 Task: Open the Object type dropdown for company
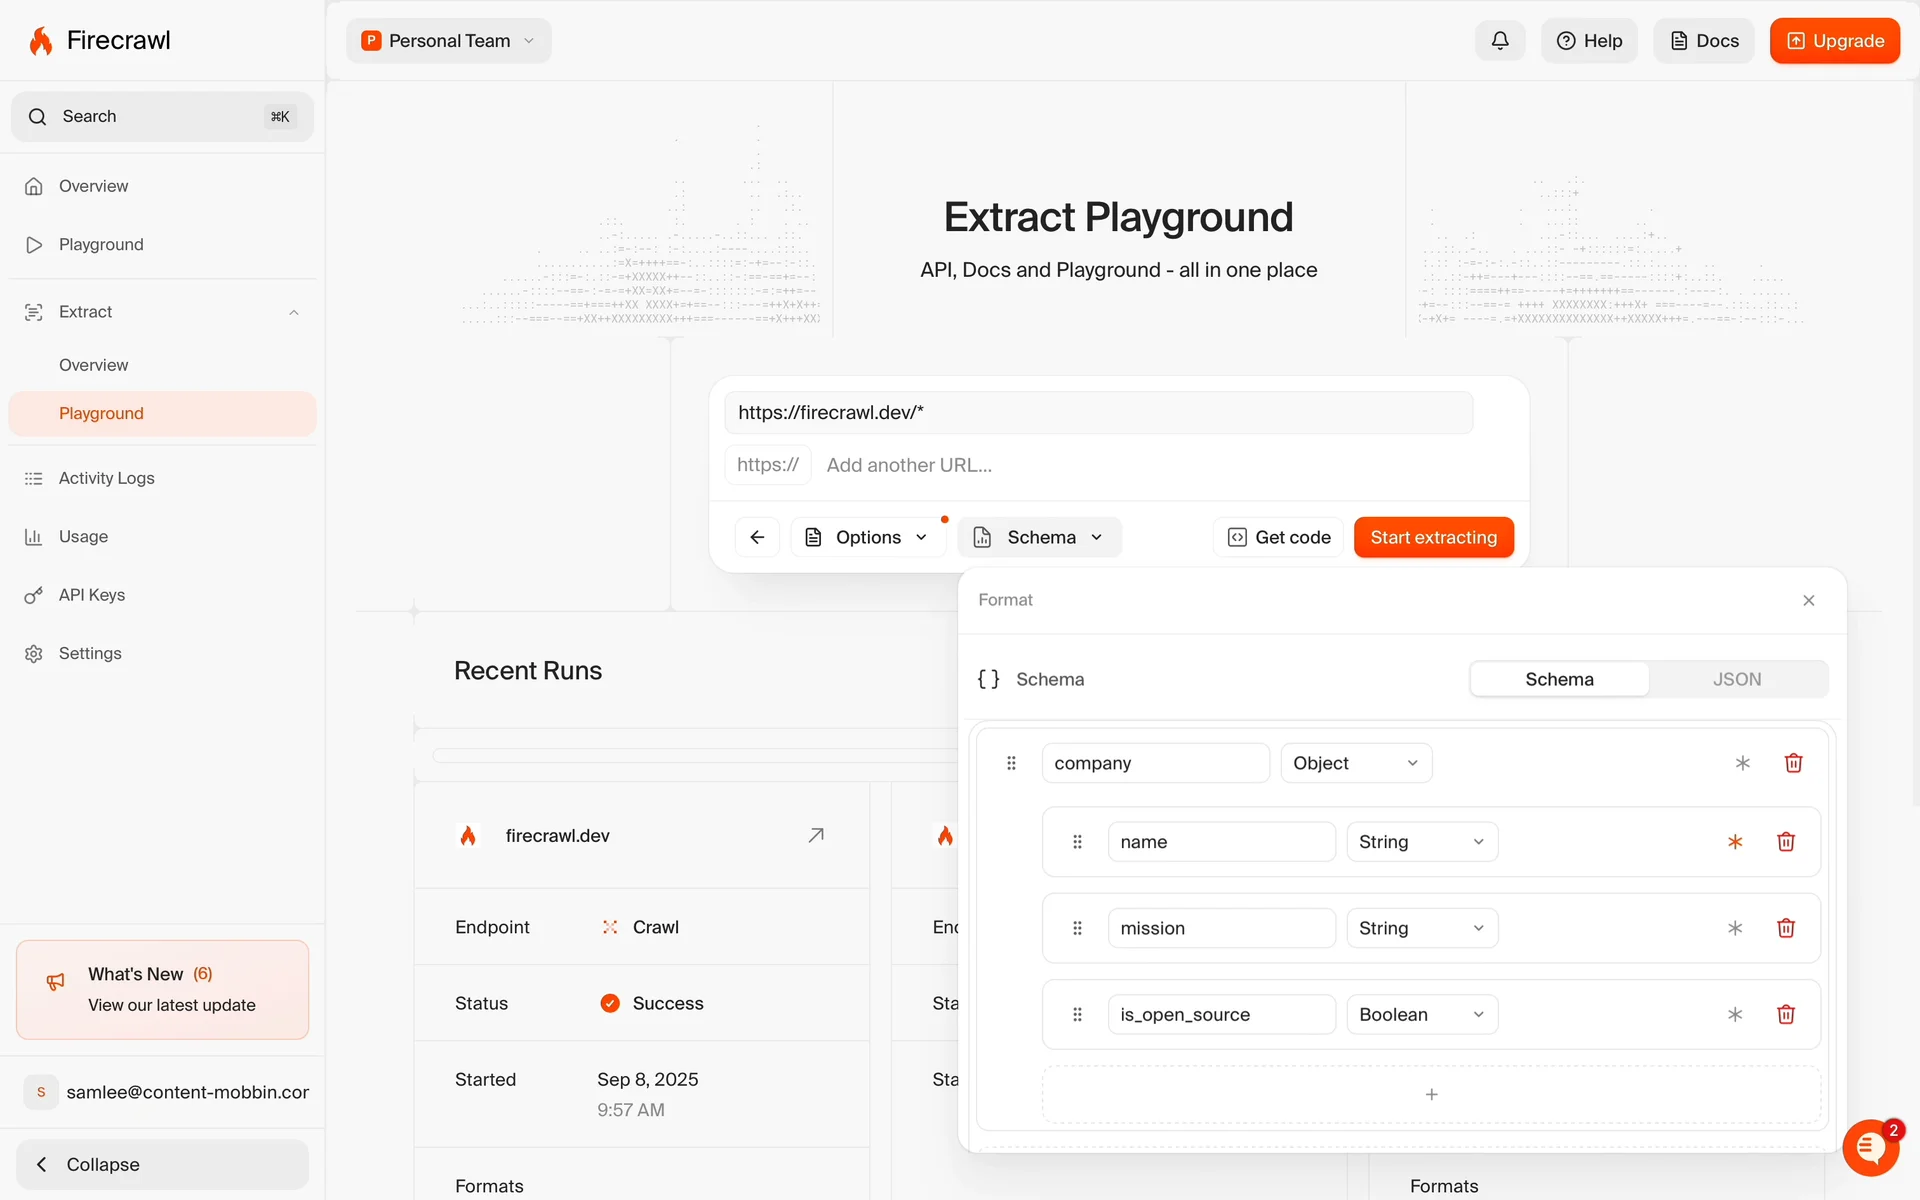pos(1355,763)
